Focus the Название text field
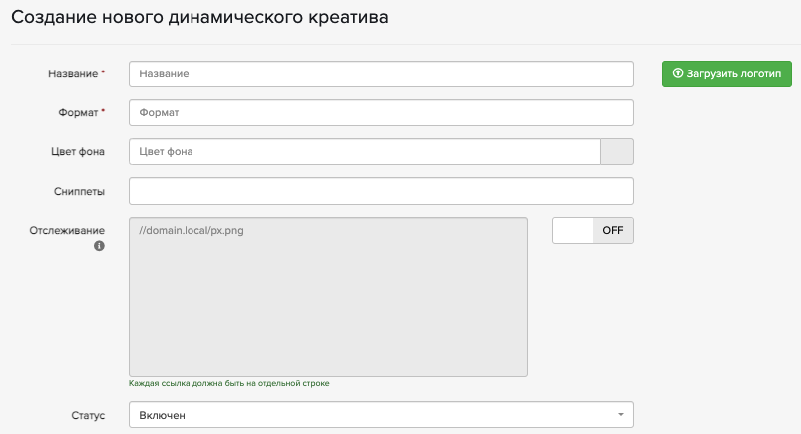 (380, 74)
